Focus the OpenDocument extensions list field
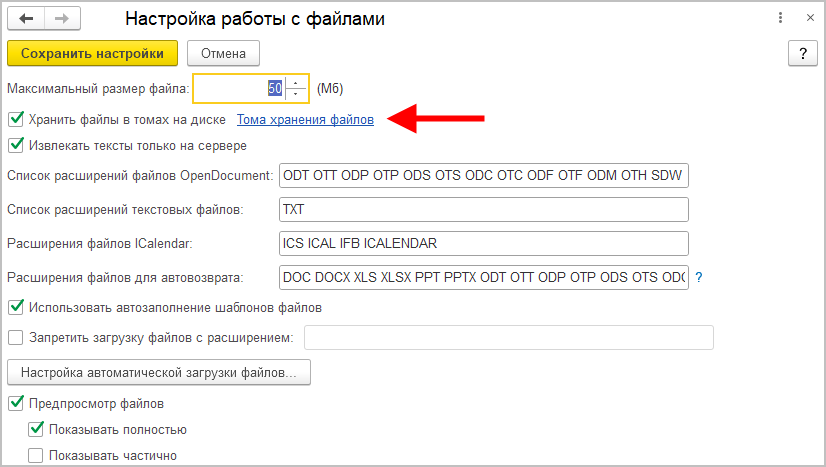The image size is (826, 467). click(x=484, y=176)
